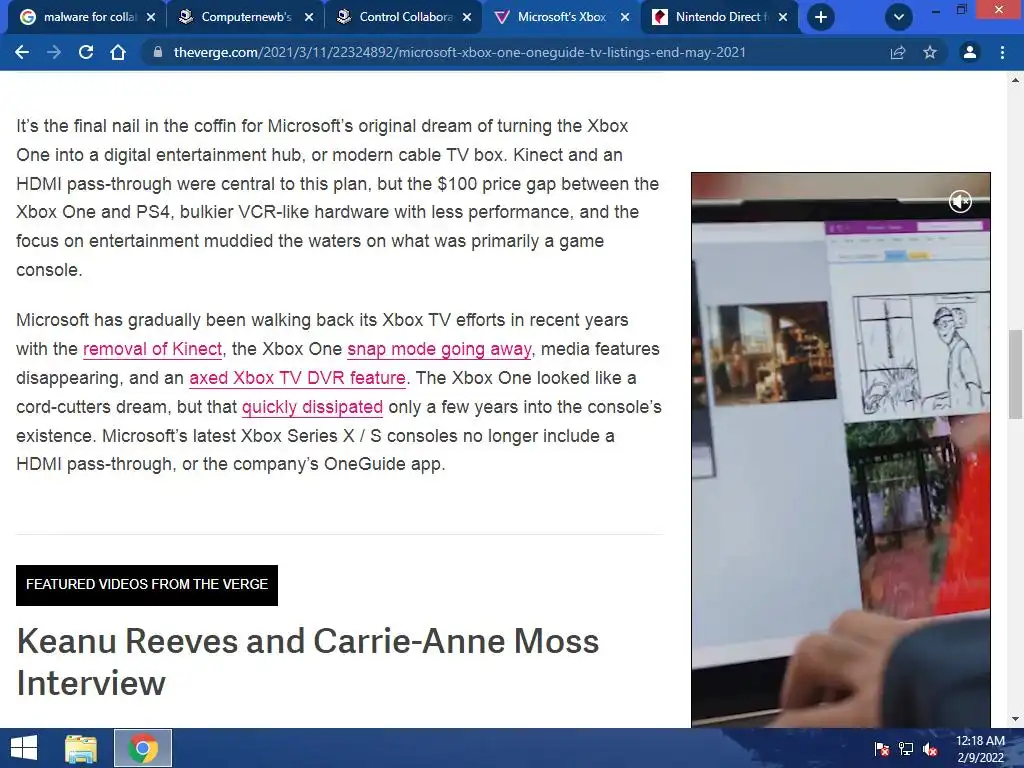Image resolution: width=1024 pixels, height=768 pixels.
Task: Open the taskbar clock and date
Action: tap(980, 749)
